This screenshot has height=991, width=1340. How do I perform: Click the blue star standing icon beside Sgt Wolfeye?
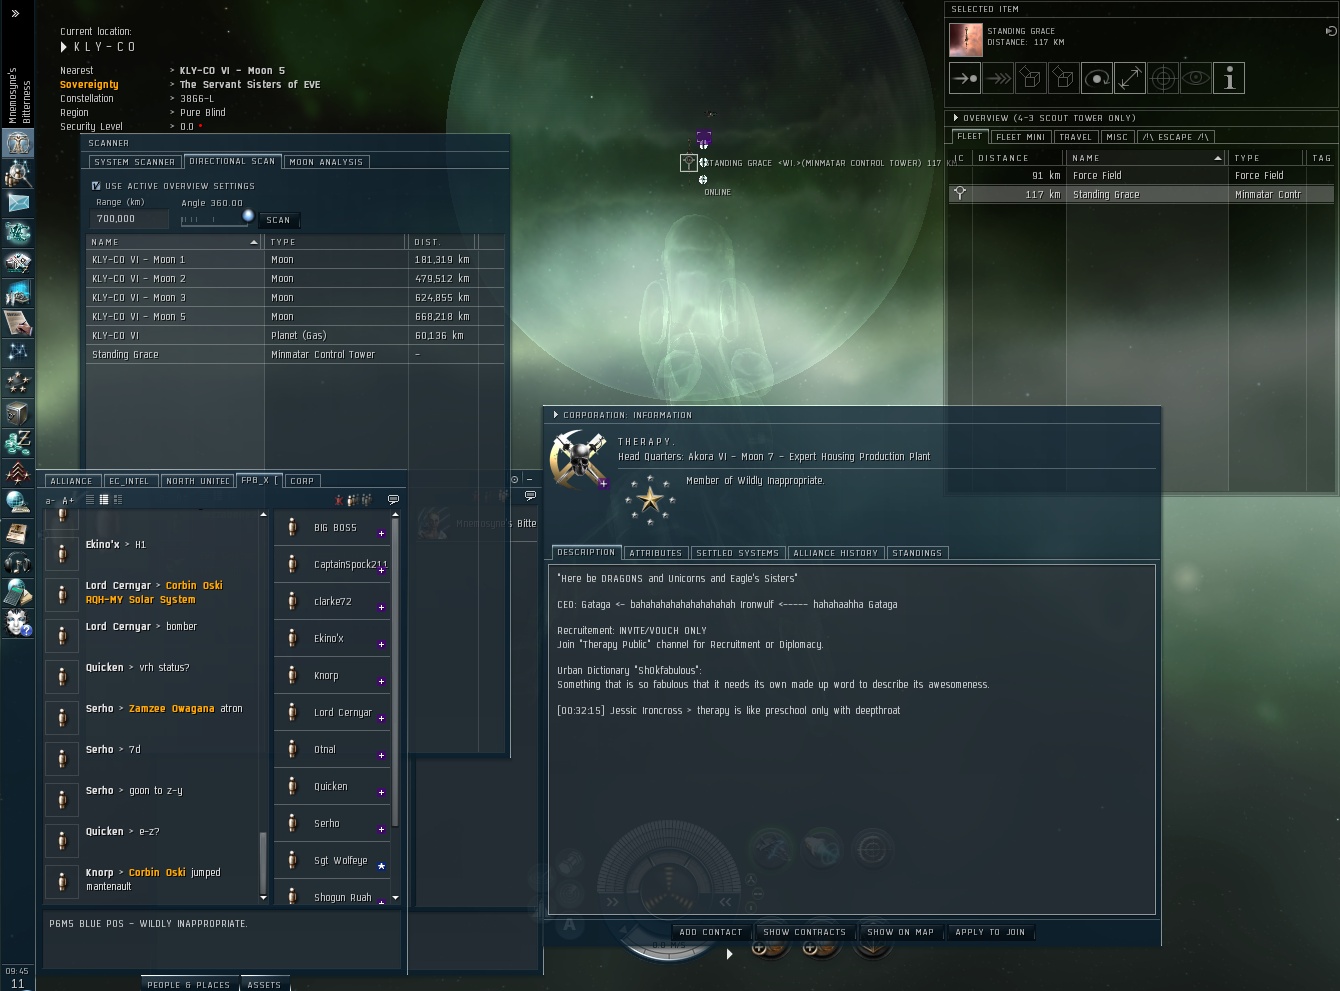pyautogui.click(x=381, y=866)
